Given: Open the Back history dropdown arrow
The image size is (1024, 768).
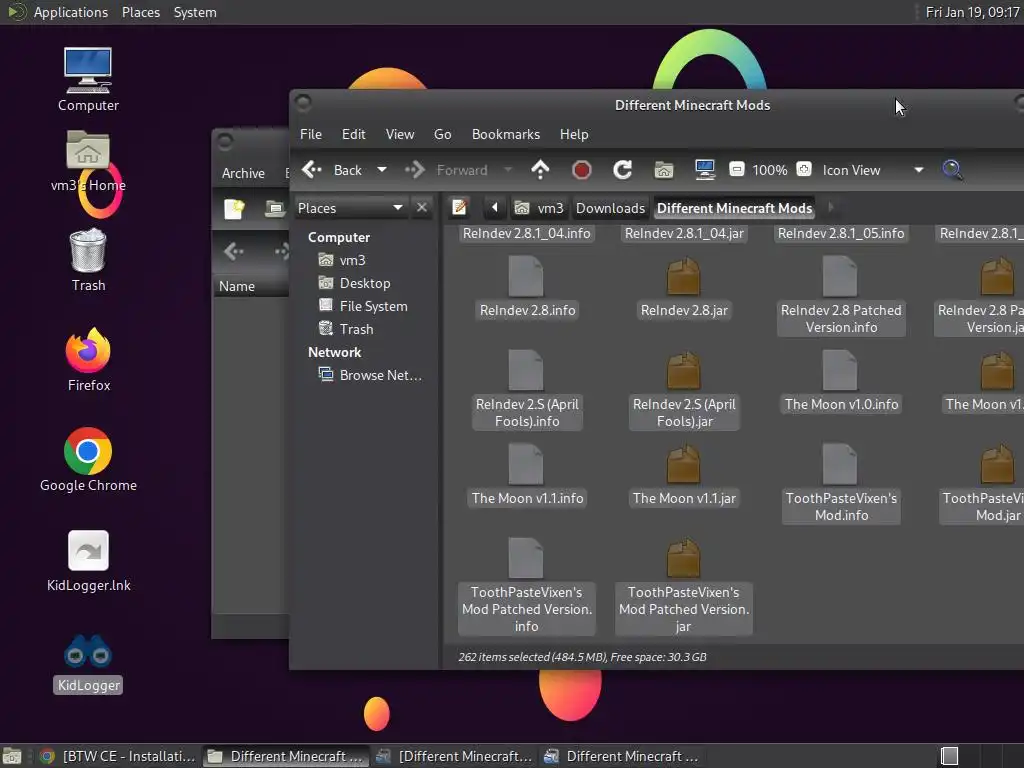Looking at the screenshot, I should pyautogui.click(x=382, y=170).
